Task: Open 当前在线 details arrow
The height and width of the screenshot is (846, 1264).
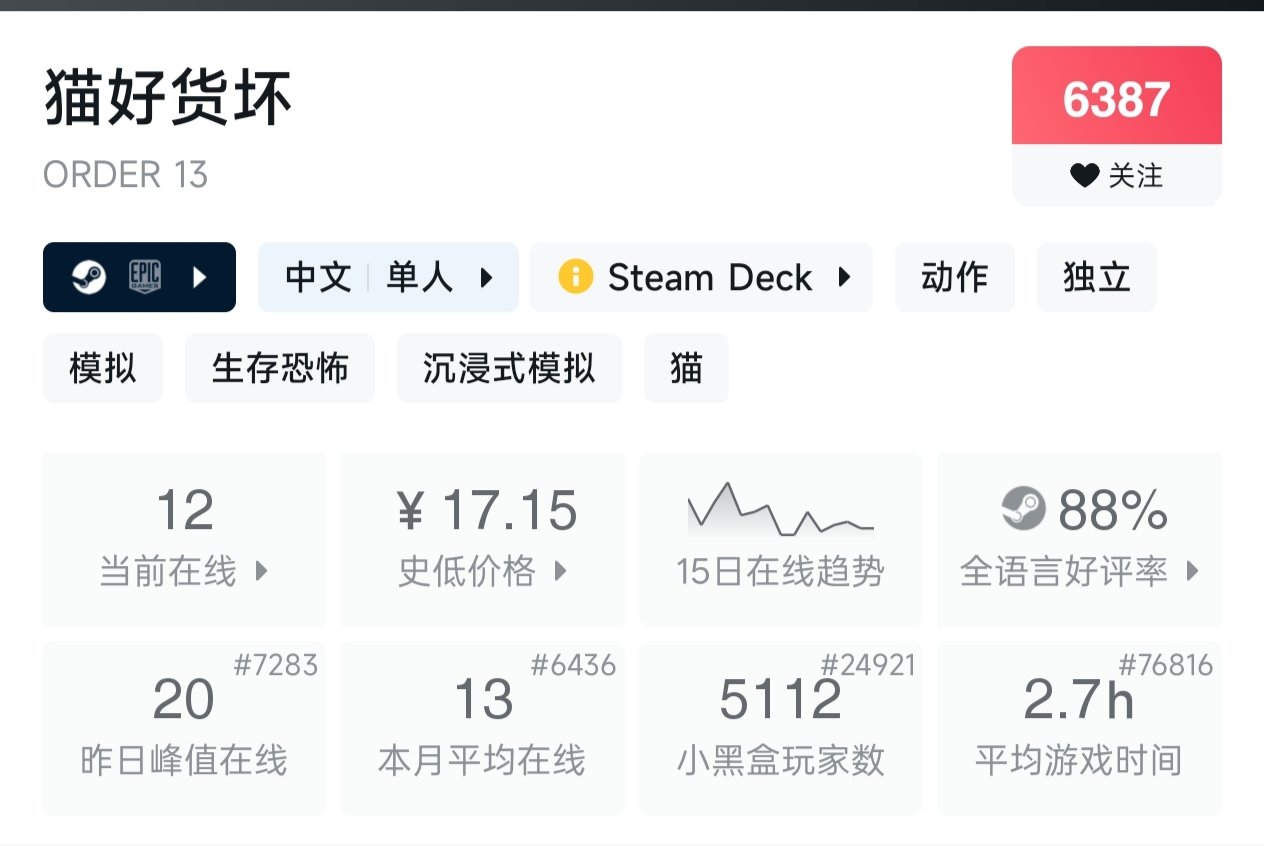Action: click(x=261, y=571)
